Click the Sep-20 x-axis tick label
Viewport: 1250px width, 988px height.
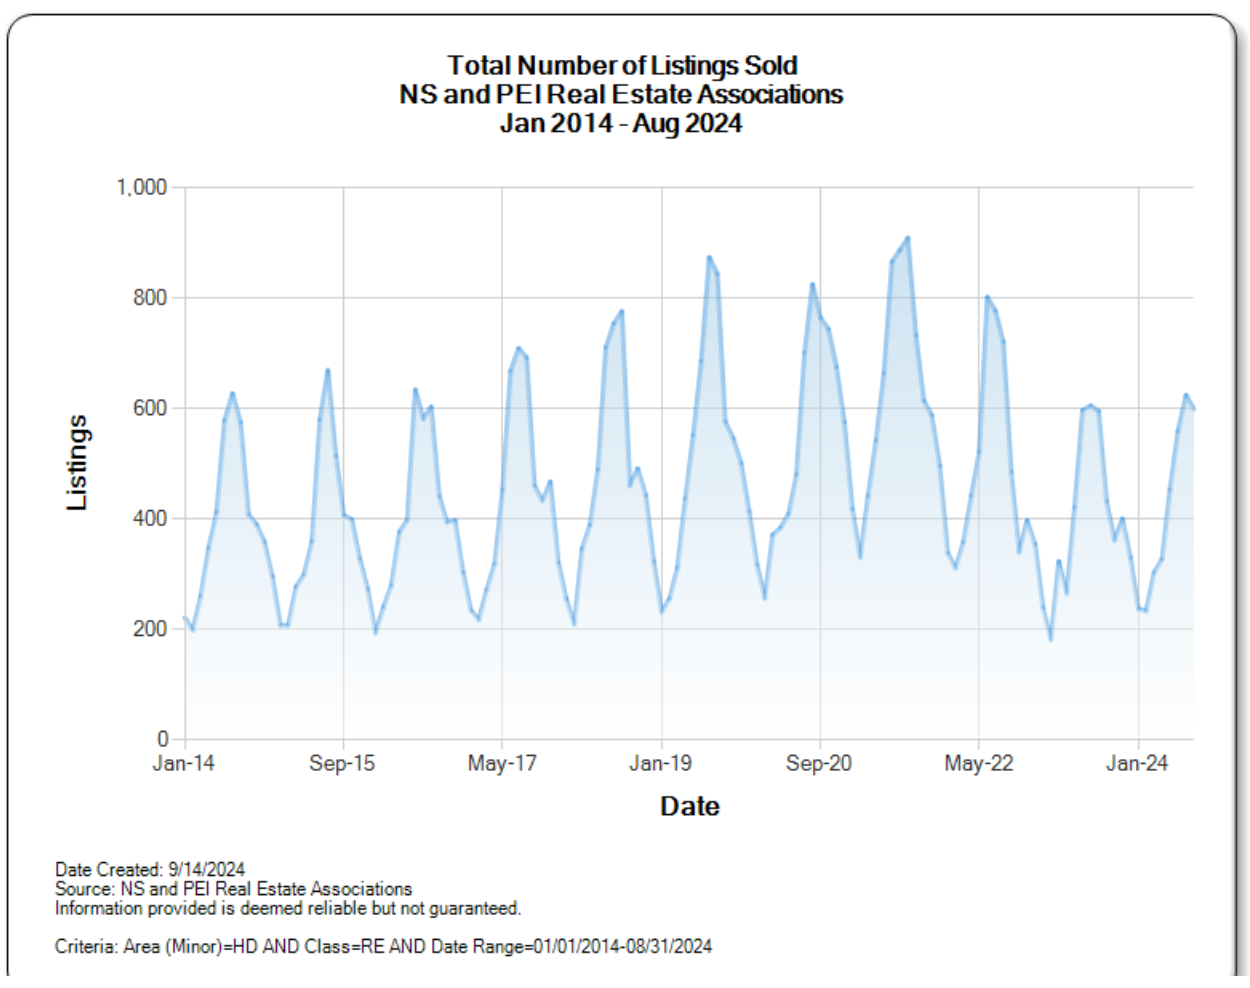[819, 763]
